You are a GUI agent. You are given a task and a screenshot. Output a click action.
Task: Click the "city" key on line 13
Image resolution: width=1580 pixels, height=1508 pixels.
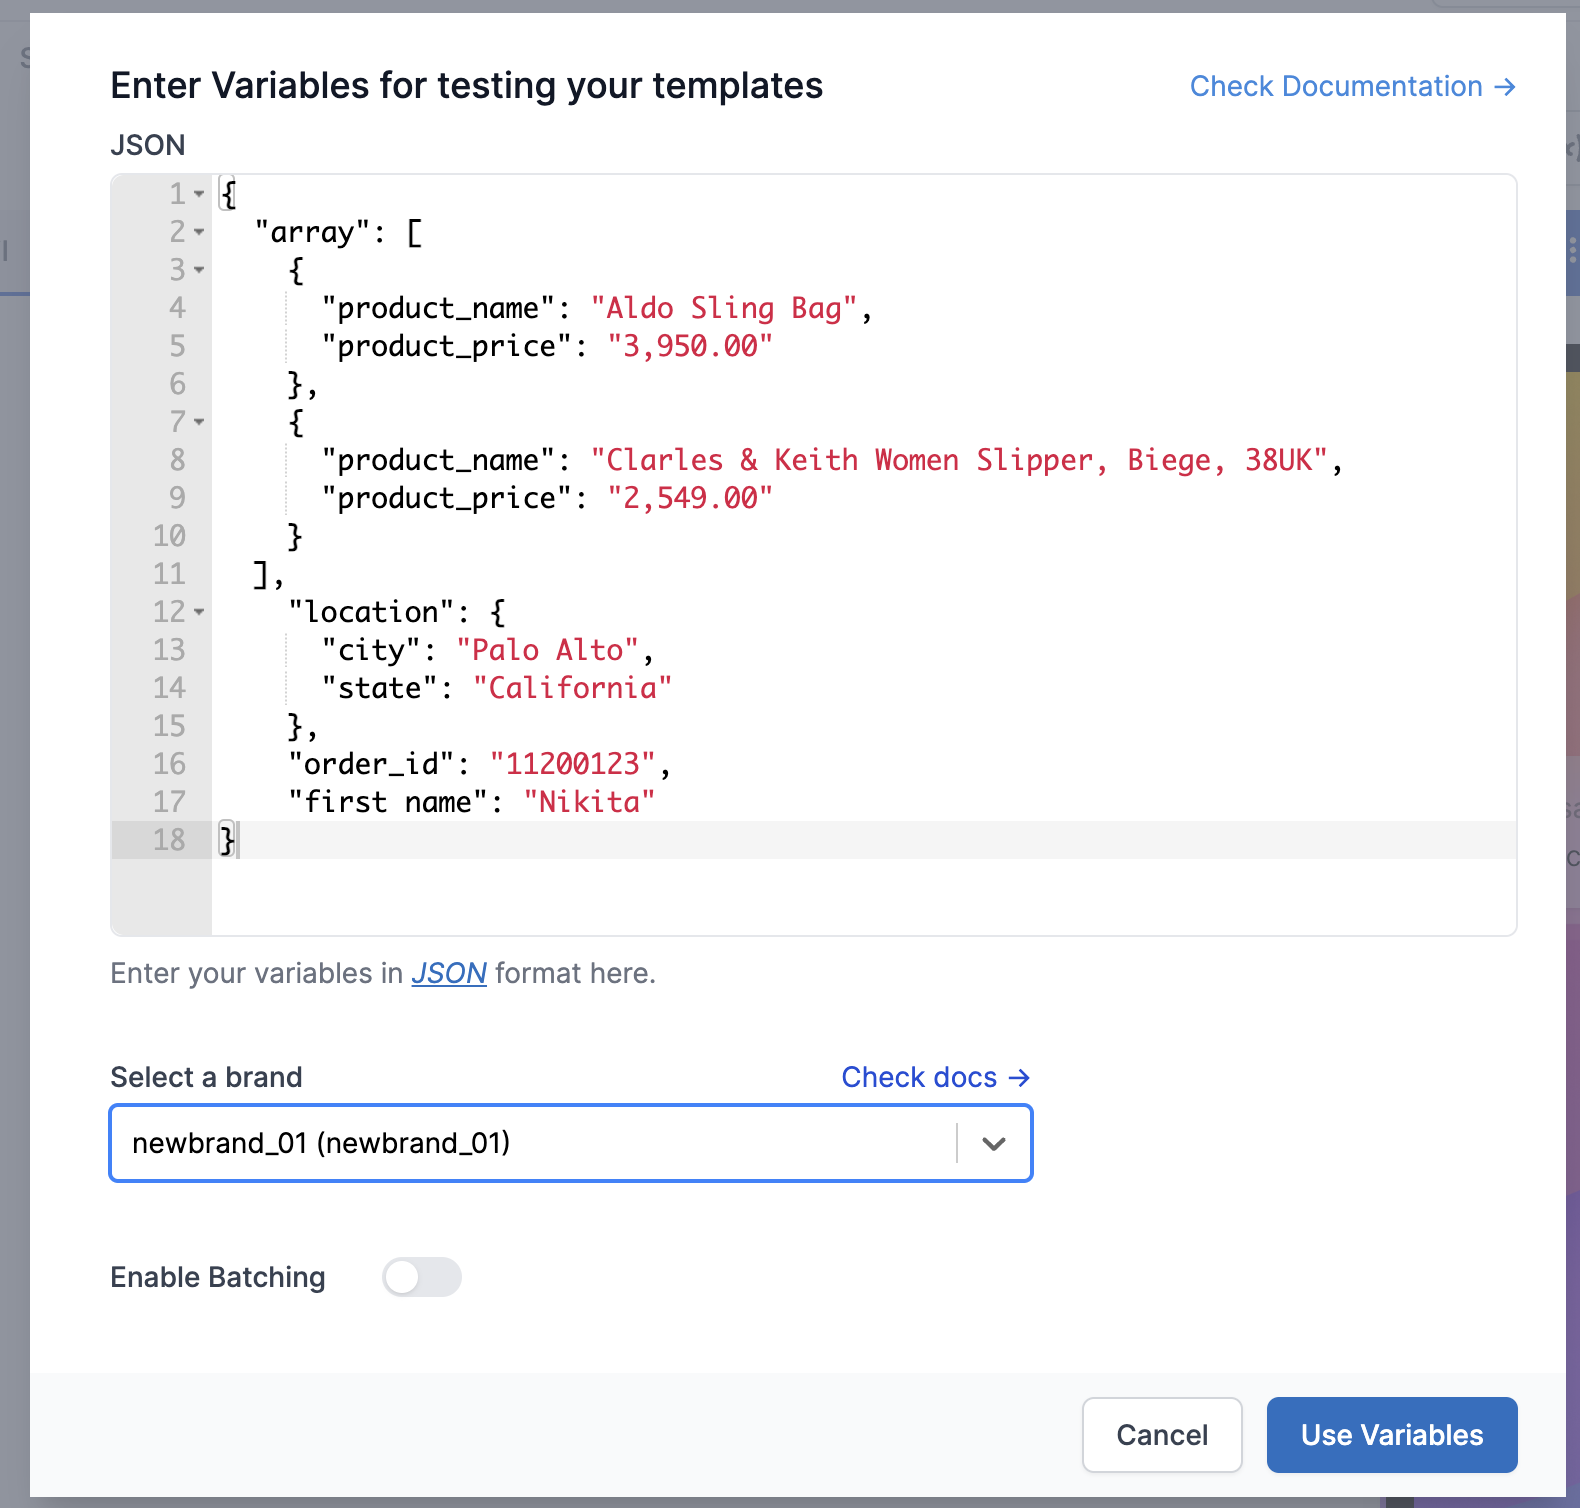pos(372,650)
